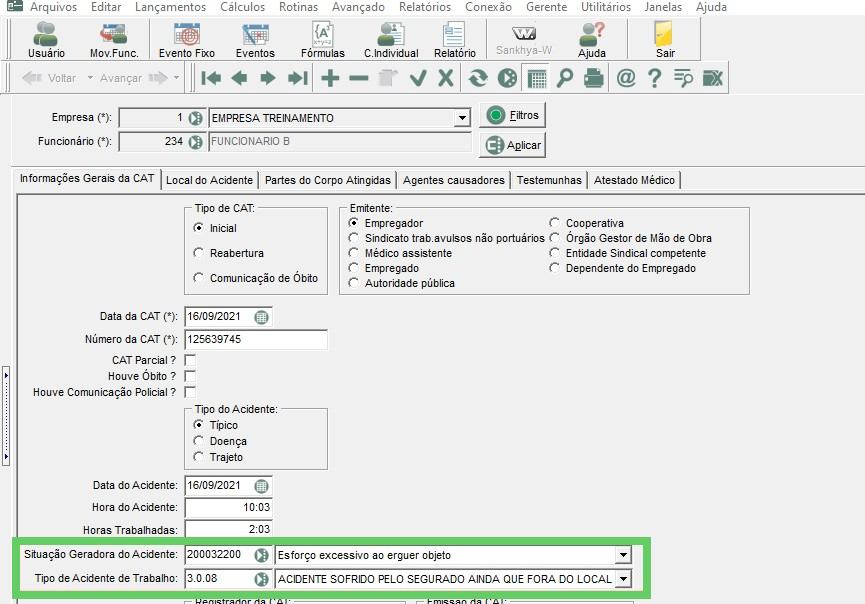Open Mov.Func. toolbar icon
This screenshot has height=604, width=865.
click(x=114, y=40)
